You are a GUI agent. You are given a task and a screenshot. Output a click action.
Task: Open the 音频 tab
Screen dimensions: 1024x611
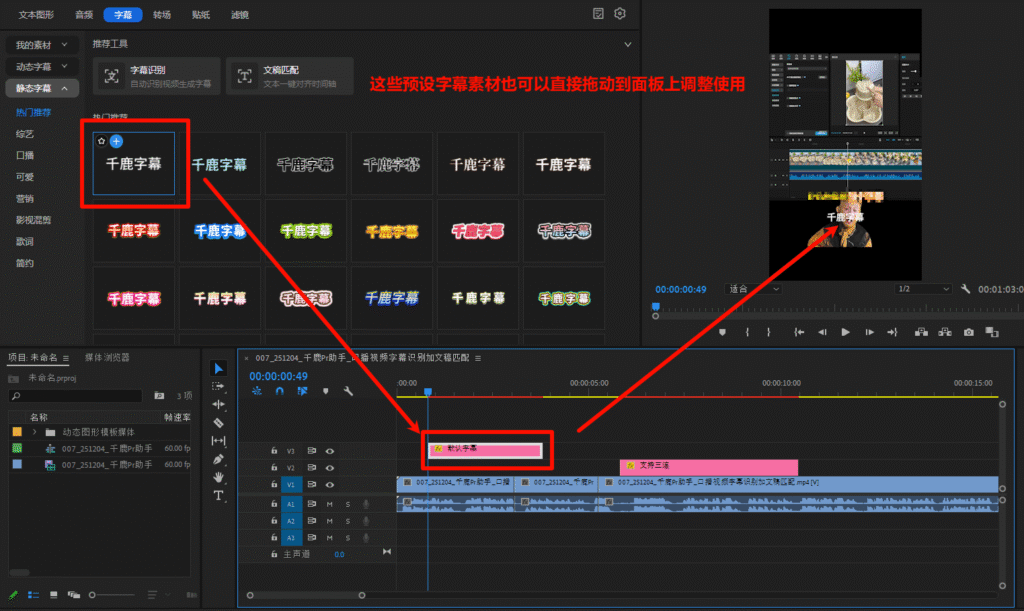tap(84, 15)
